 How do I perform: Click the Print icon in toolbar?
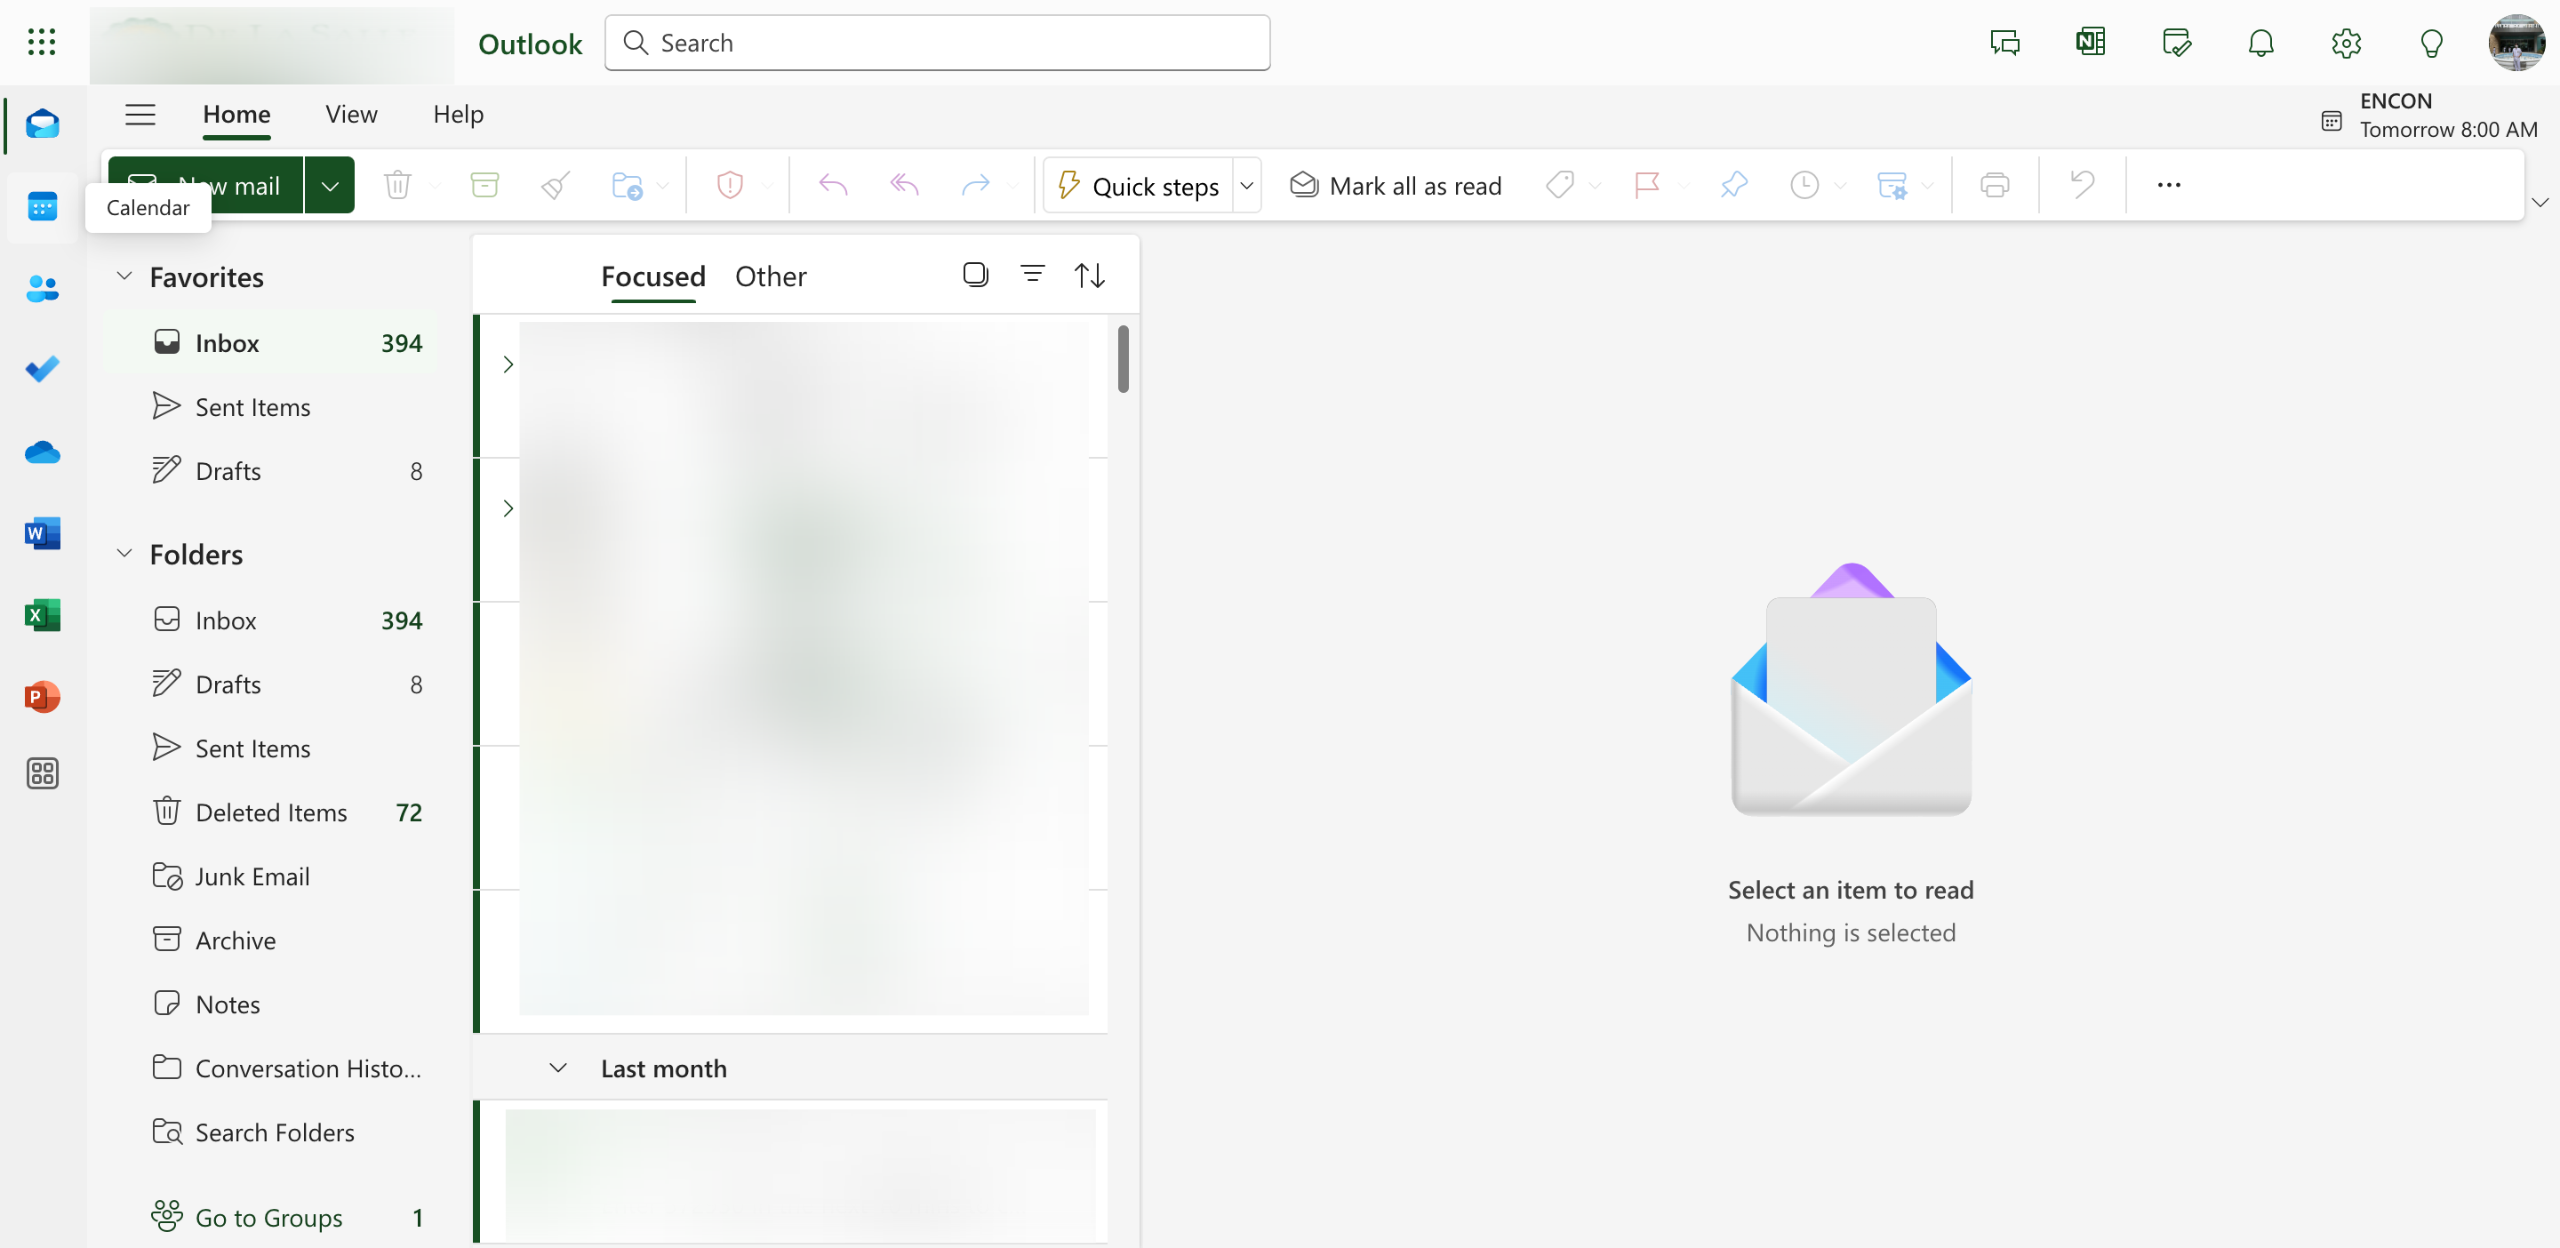[x=1994, y=185]
